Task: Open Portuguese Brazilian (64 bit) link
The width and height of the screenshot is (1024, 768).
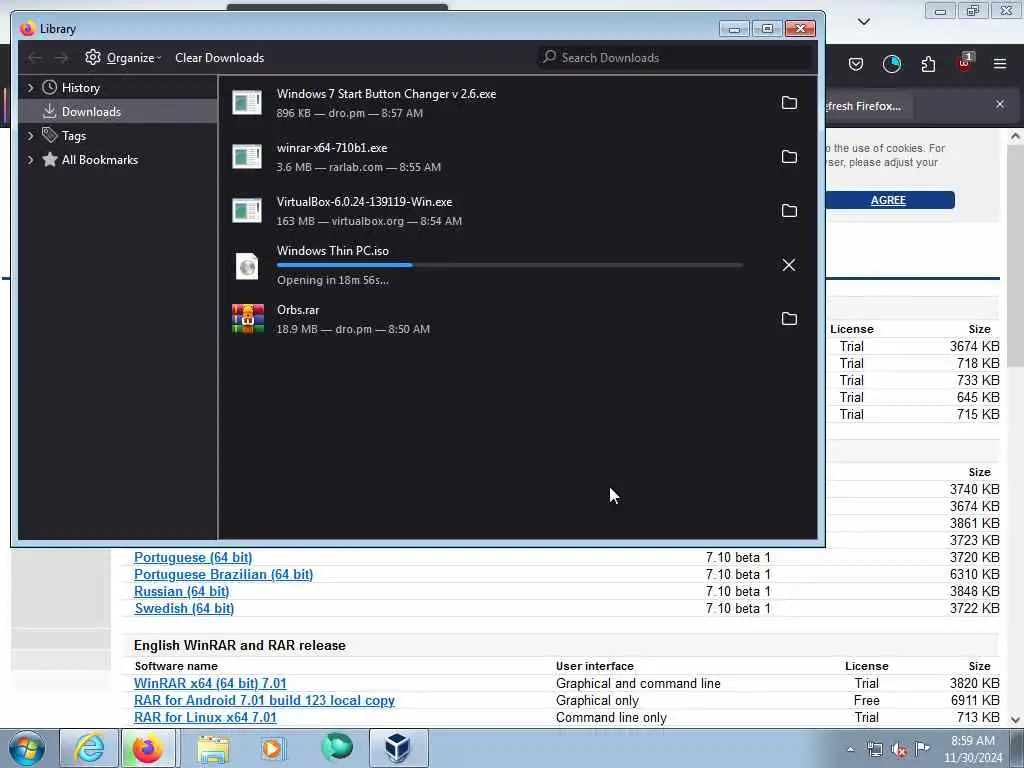Action: click(223, 574)
